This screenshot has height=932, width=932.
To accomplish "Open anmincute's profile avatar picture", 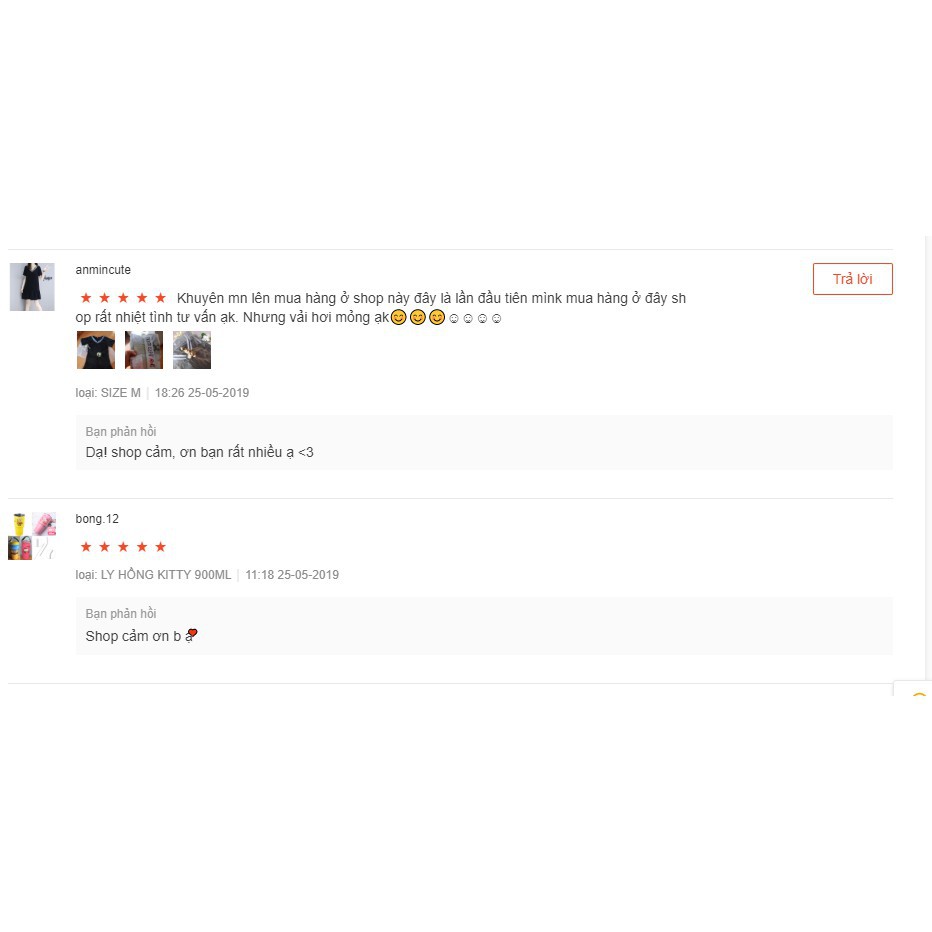I will 32,286.
